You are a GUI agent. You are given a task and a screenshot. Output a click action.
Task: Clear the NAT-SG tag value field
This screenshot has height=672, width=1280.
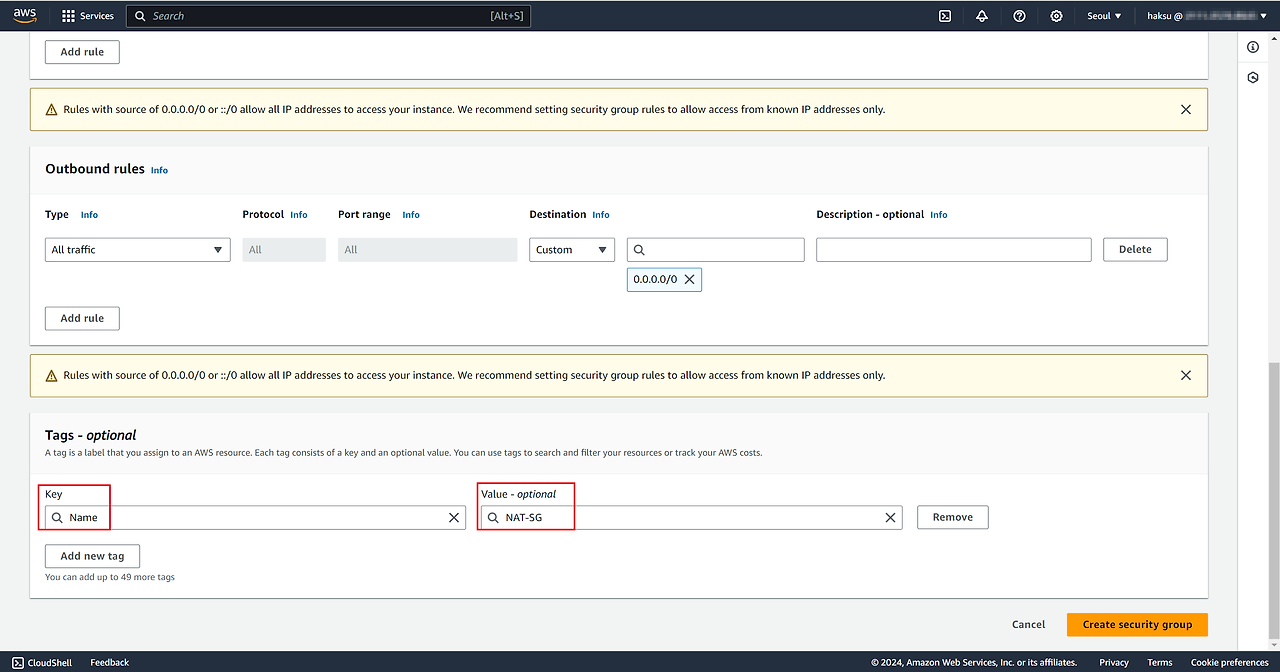890,518
